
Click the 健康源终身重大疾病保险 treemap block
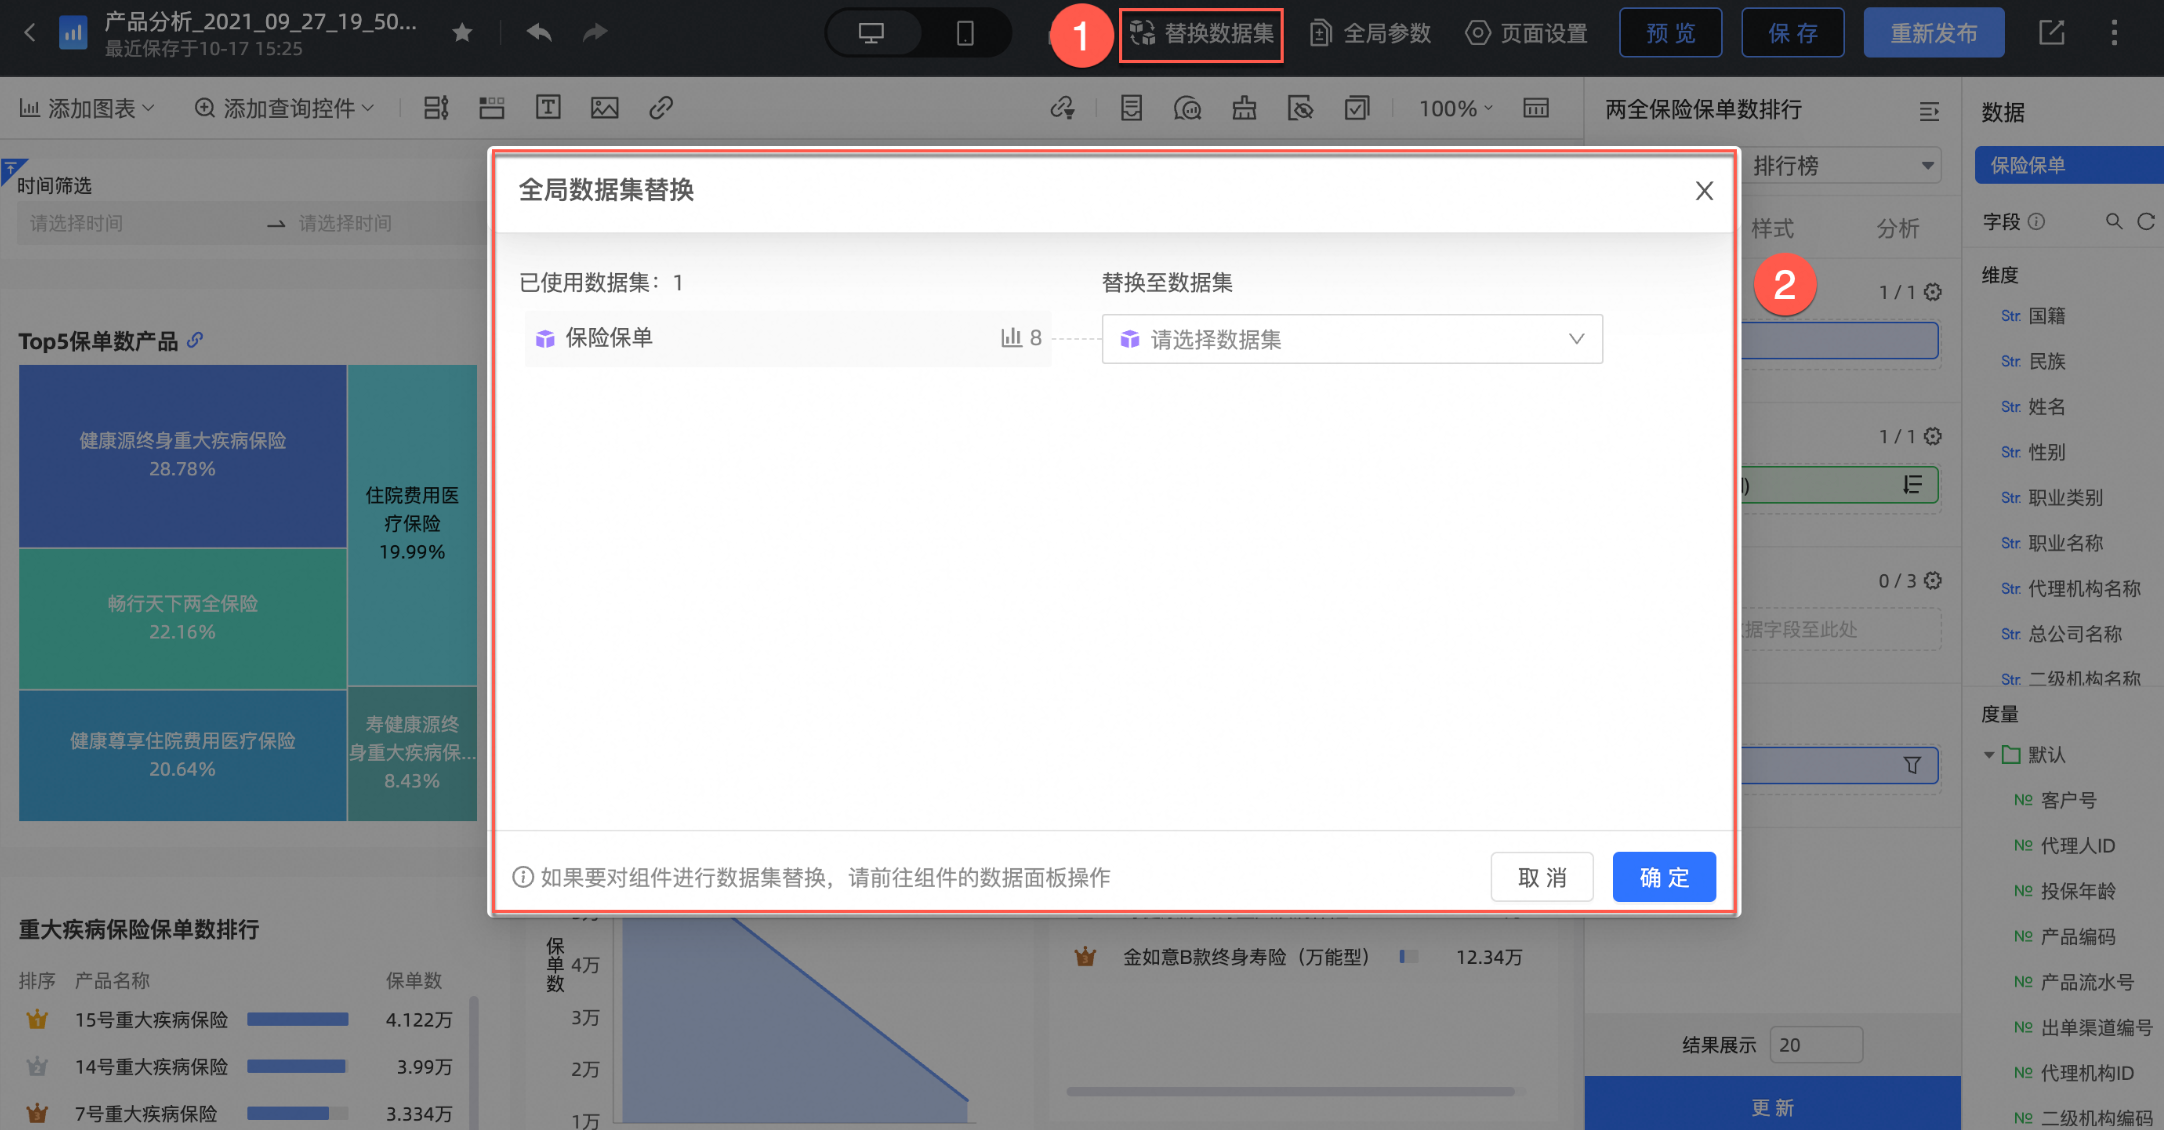pos(183,455)
